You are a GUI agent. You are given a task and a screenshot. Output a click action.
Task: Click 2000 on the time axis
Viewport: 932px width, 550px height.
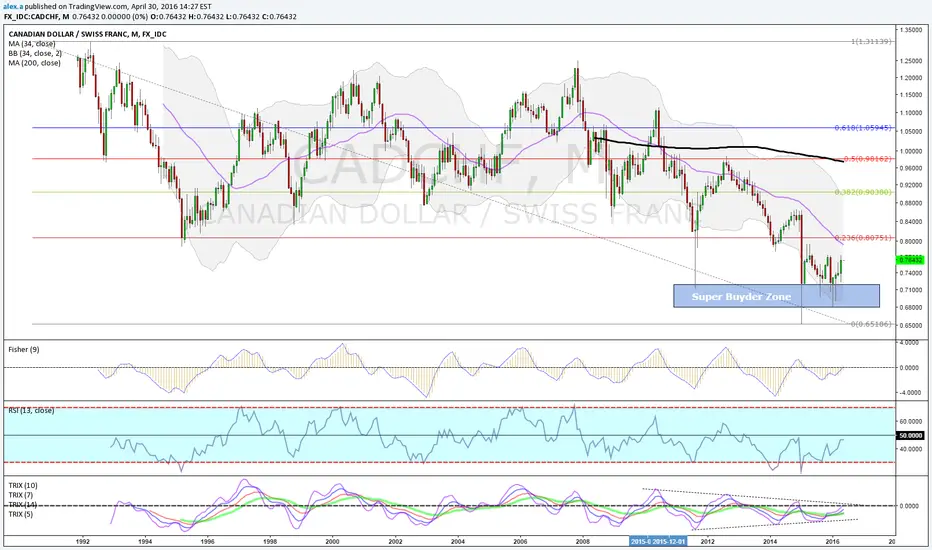pos(332,541)
